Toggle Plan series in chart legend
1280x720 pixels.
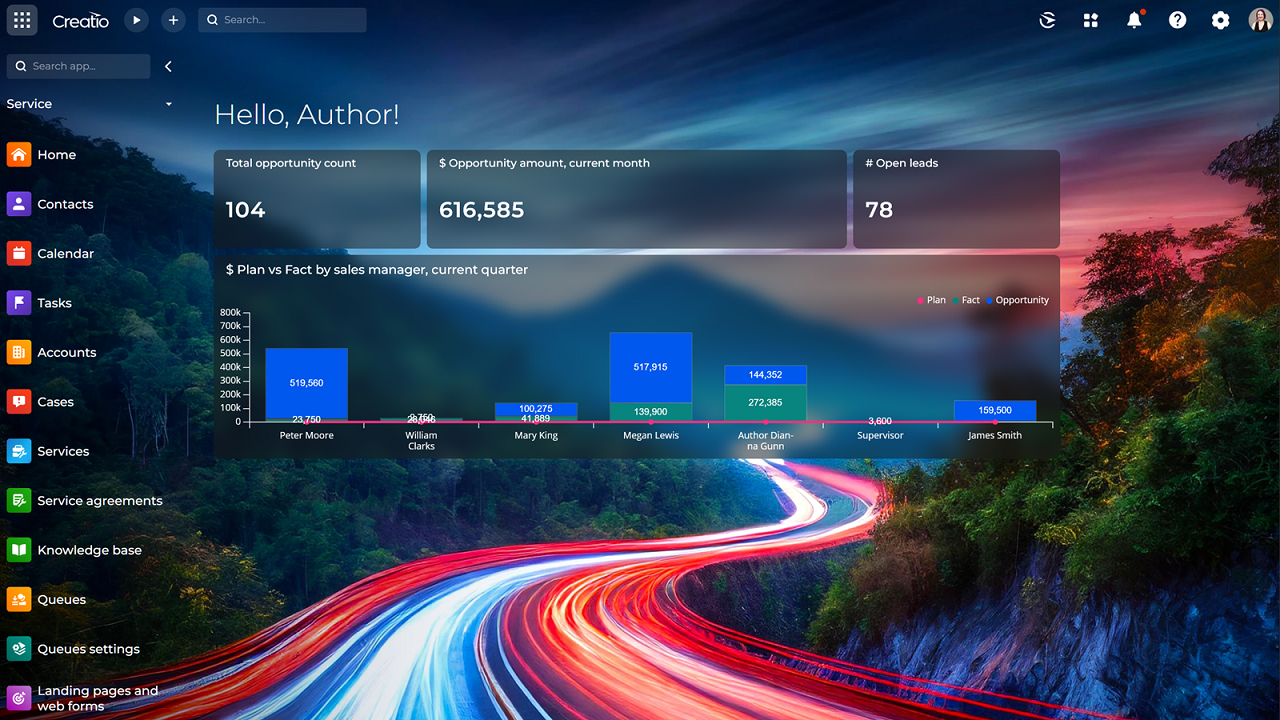pos(931,300)
